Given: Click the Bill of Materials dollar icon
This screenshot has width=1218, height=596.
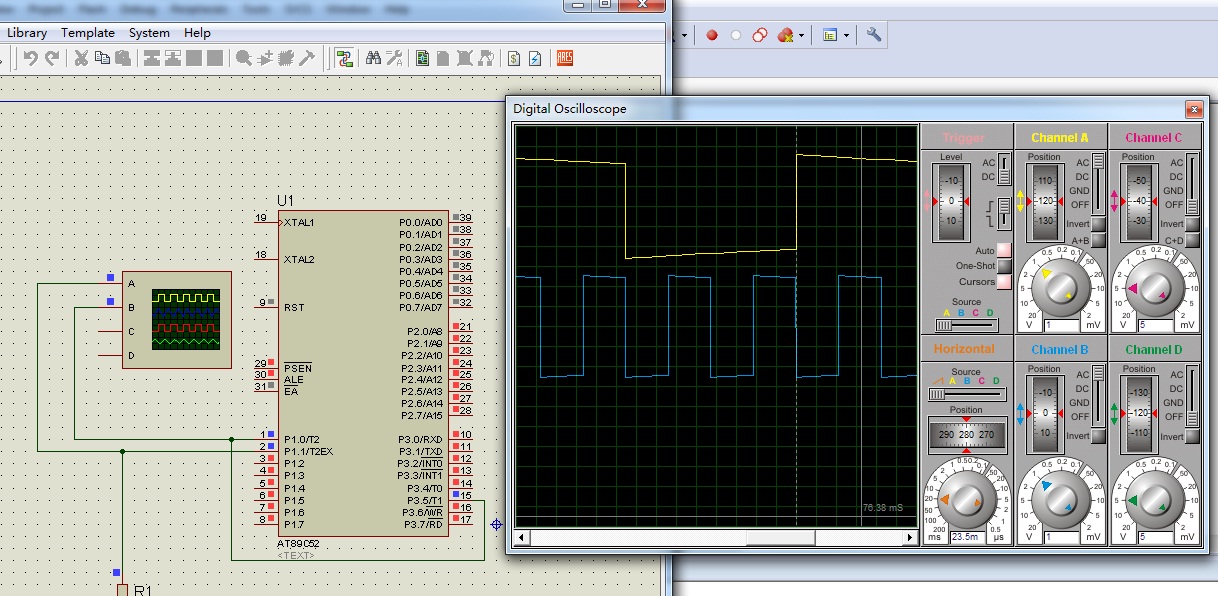Looking at the screenshot, I should click(x=513, y=59).
